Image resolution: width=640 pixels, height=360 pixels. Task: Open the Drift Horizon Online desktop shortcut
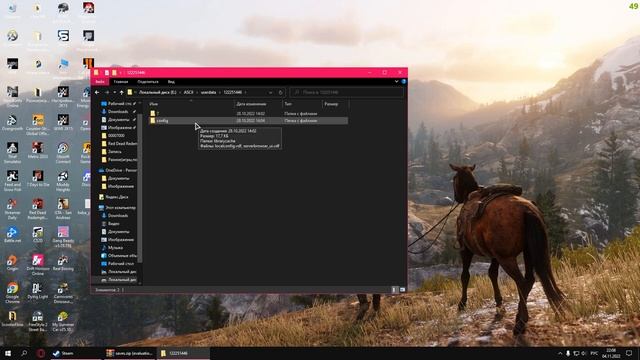(x=38, y=264)
